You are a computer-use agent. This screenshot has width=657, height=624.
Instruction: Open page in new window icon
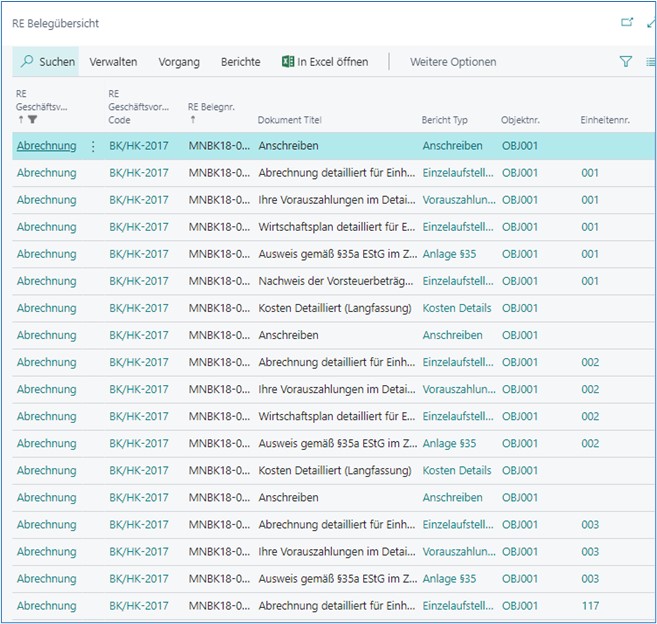(x=627, y=22)
